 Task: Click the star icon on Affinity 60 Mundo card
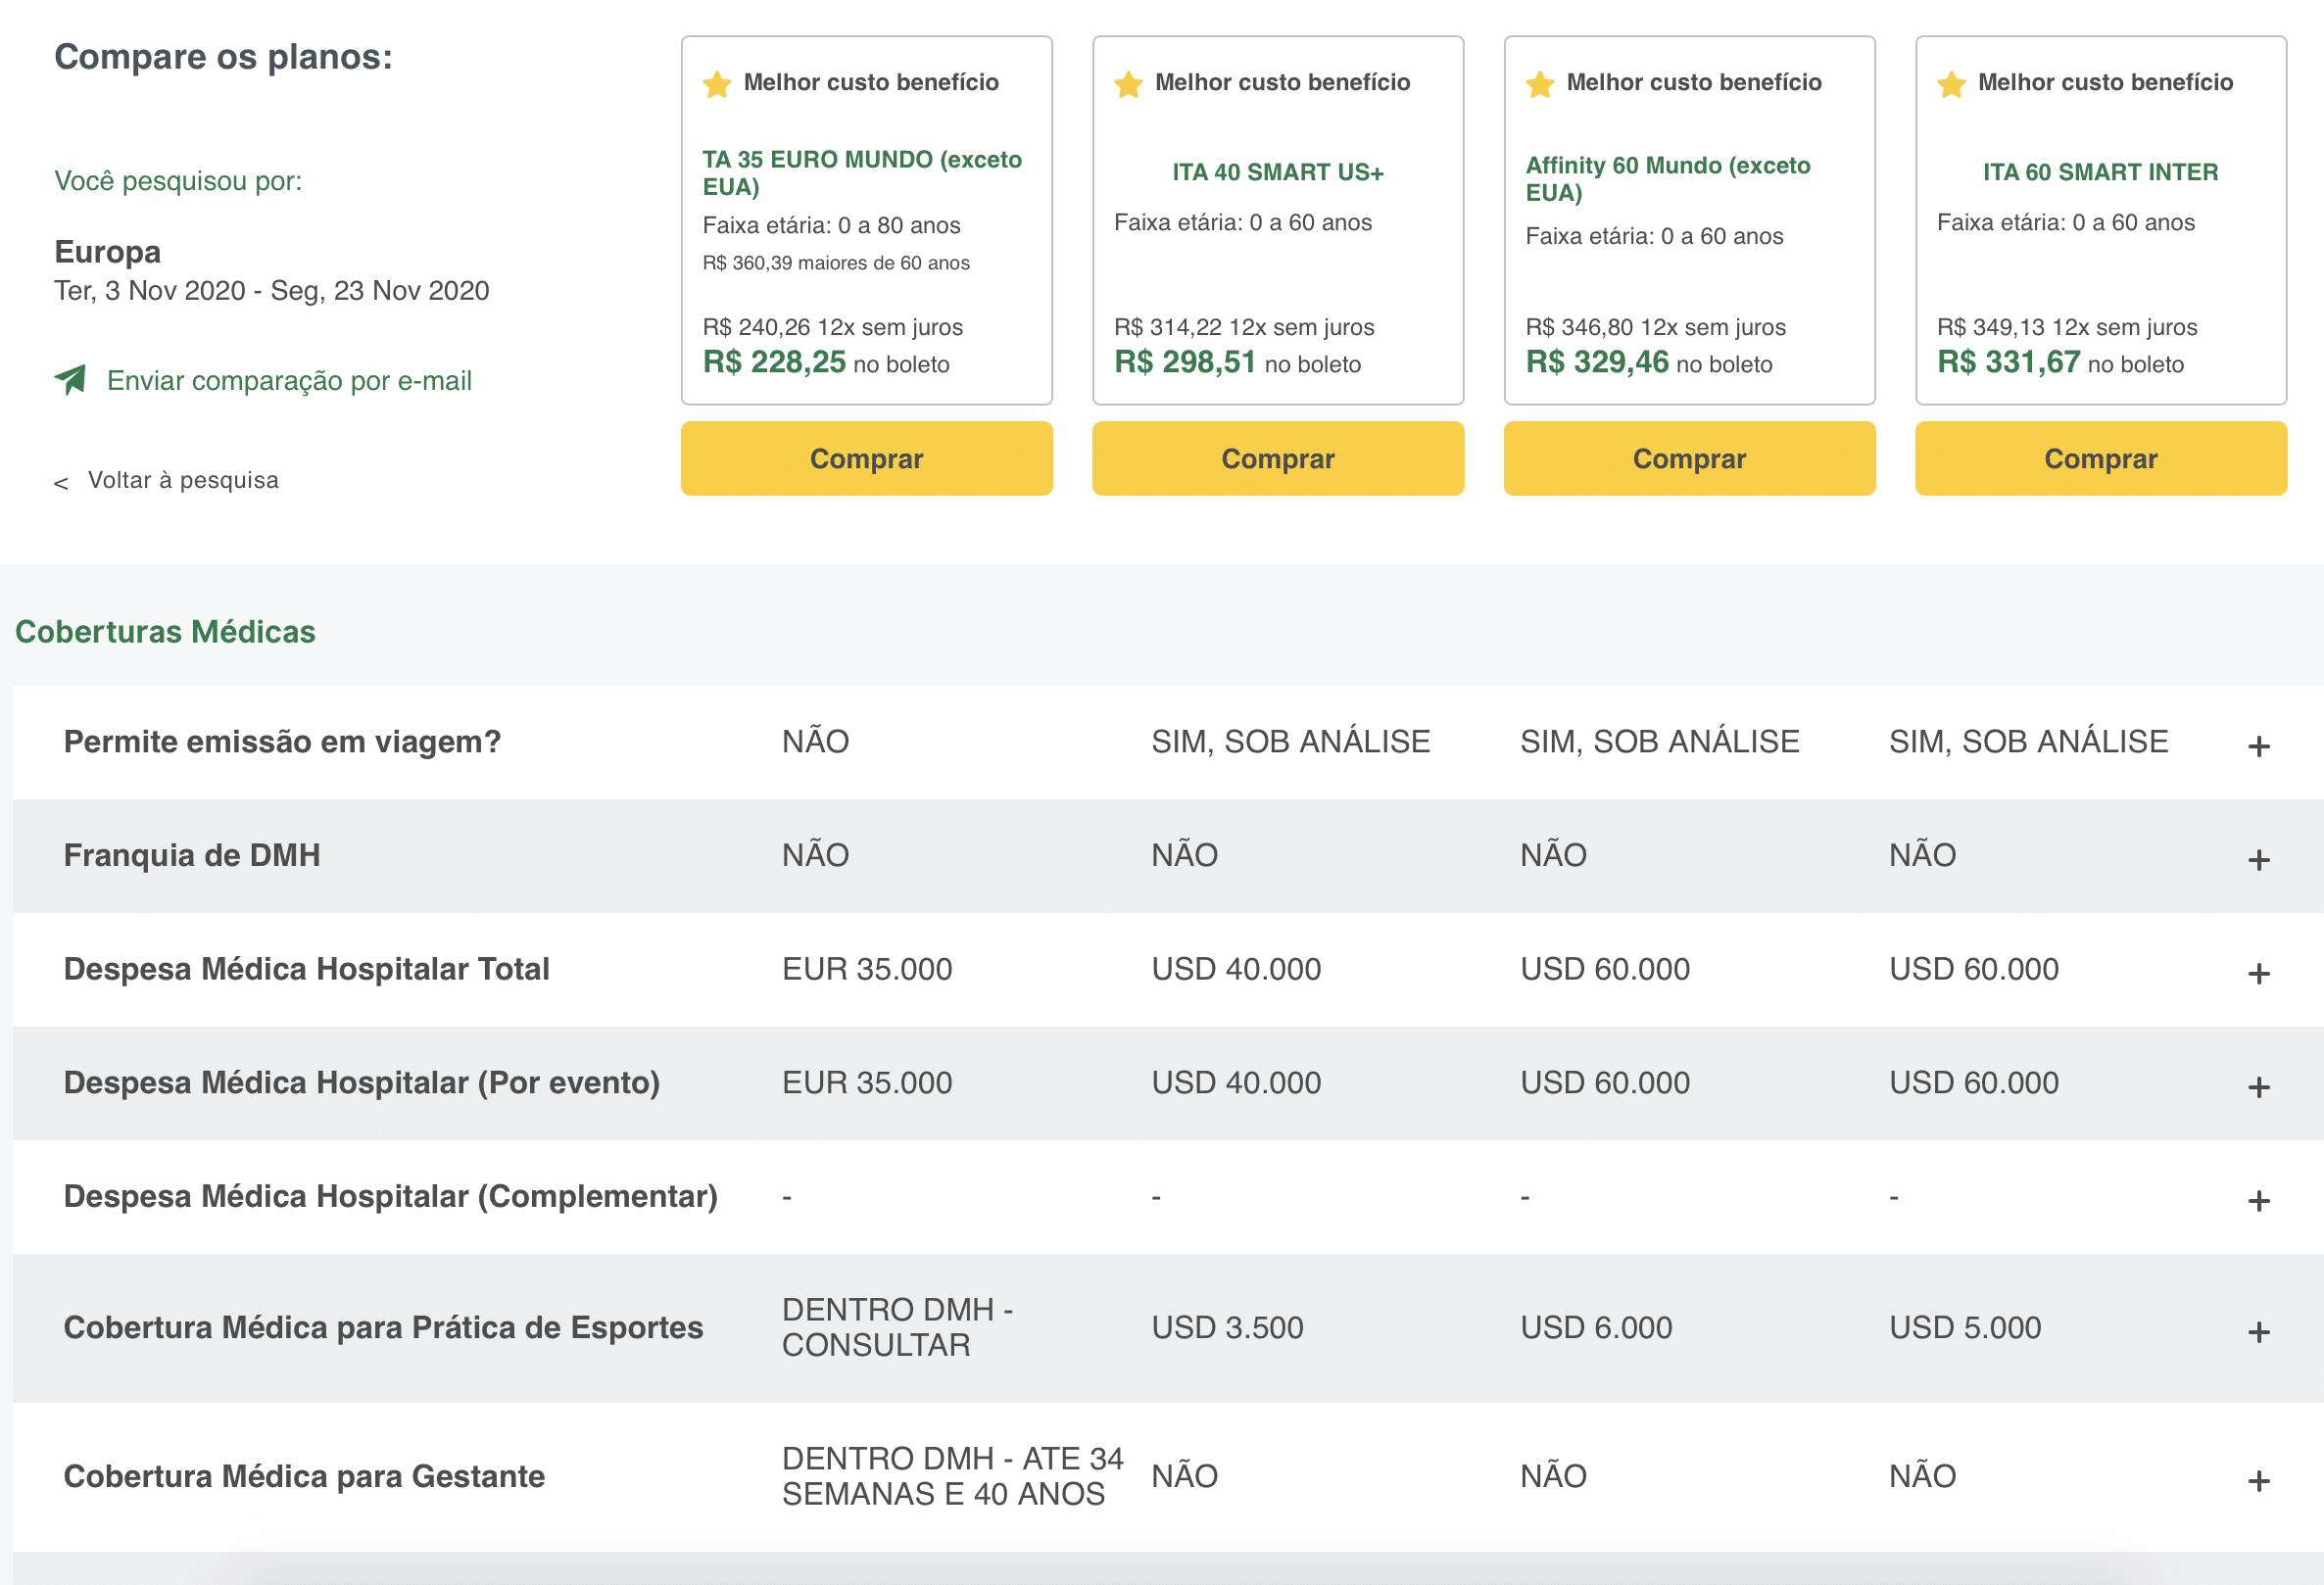coord(1540,84)
